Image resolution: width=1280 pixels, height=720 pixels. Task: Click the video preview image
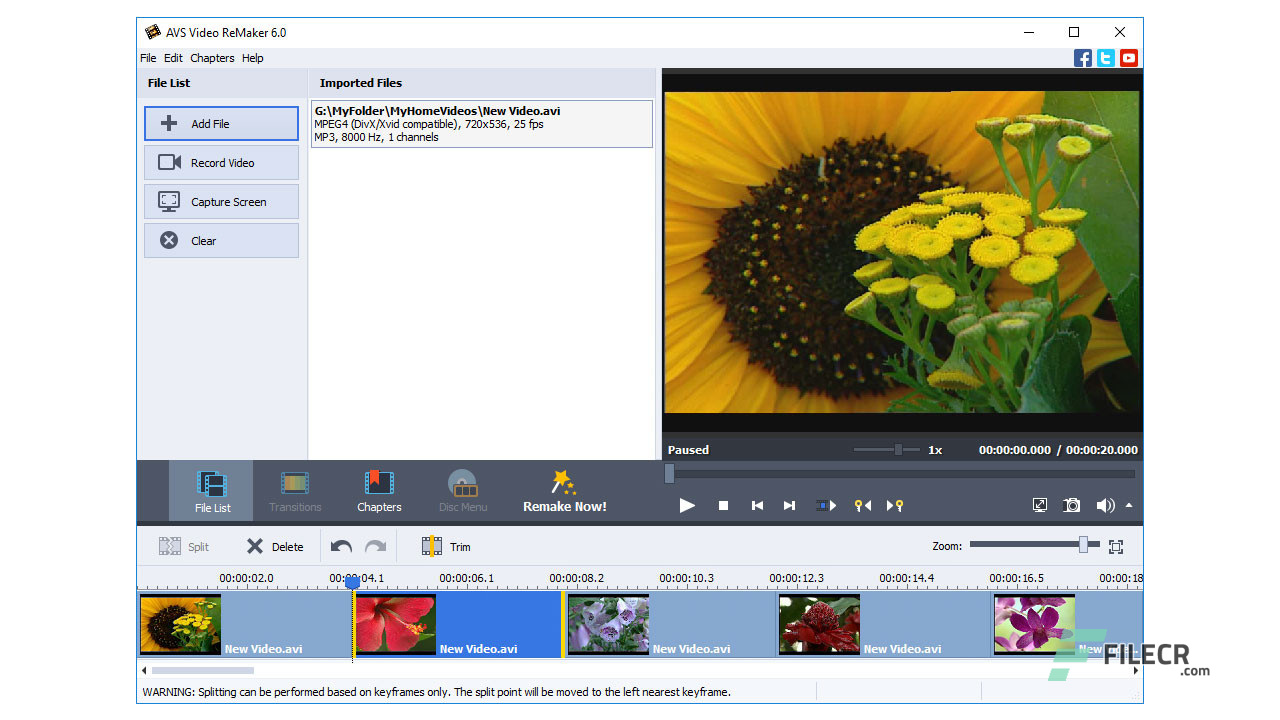pyautogui.click(x=902, y=252)
